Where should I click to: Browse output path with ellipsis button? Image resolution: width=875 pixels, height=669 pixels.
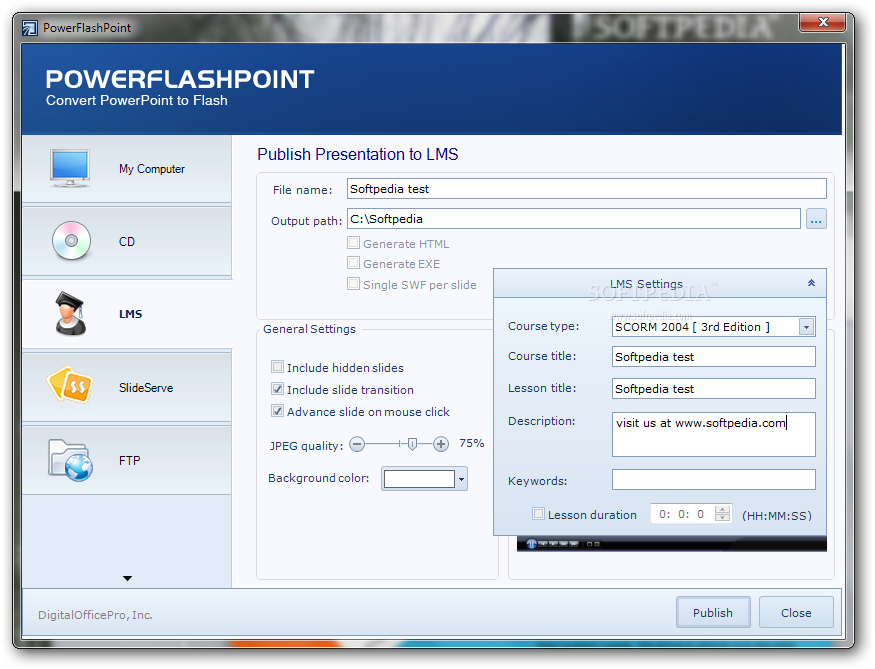tap(816, 219)
